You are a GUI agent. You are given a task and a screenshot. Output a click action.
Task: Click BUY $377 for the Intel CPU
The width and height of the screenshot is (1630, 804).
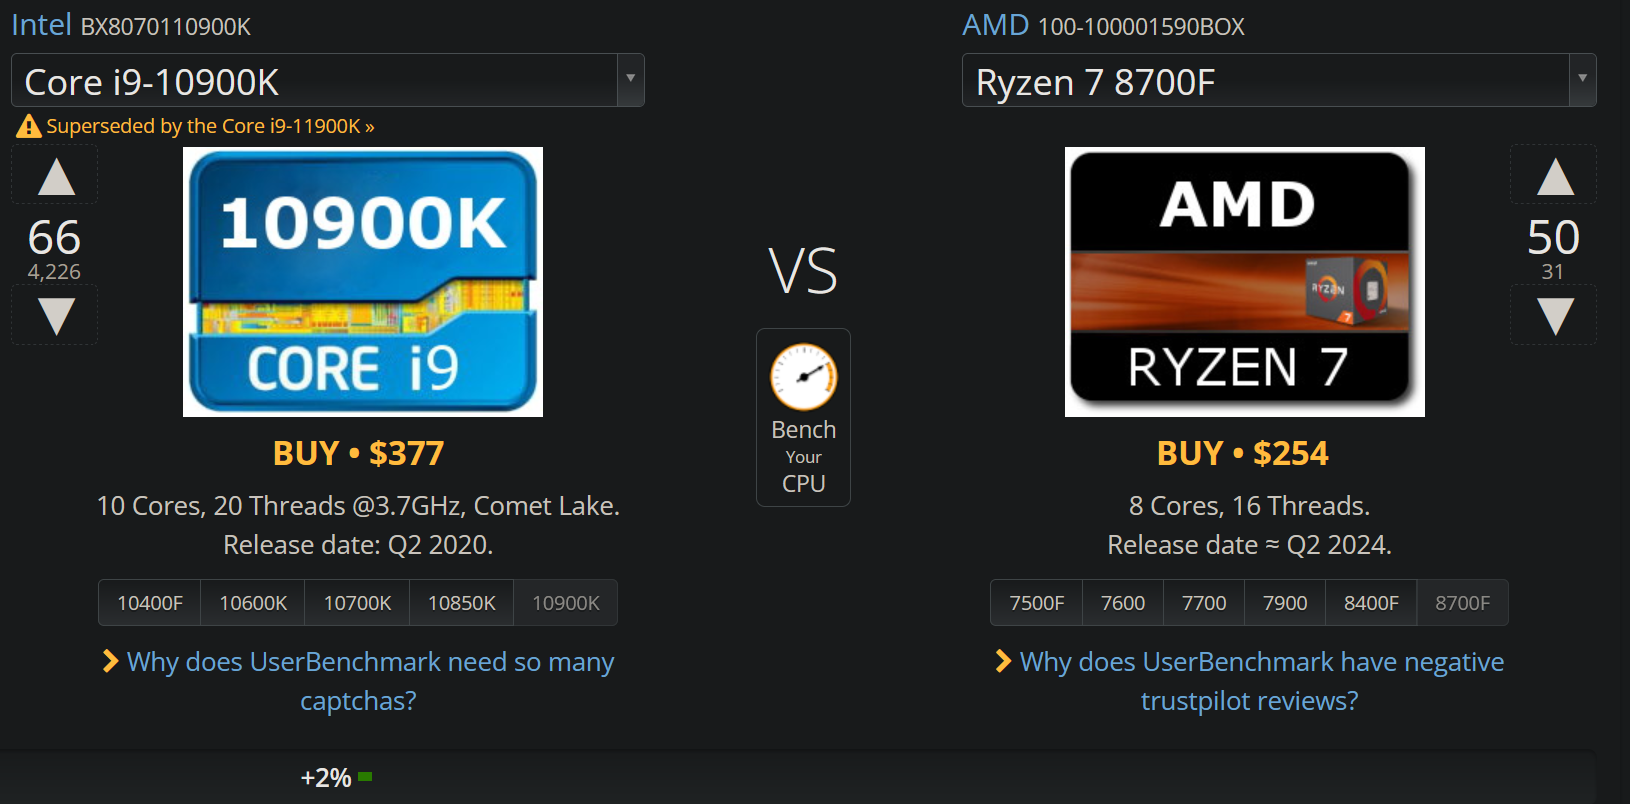(358, 453)
